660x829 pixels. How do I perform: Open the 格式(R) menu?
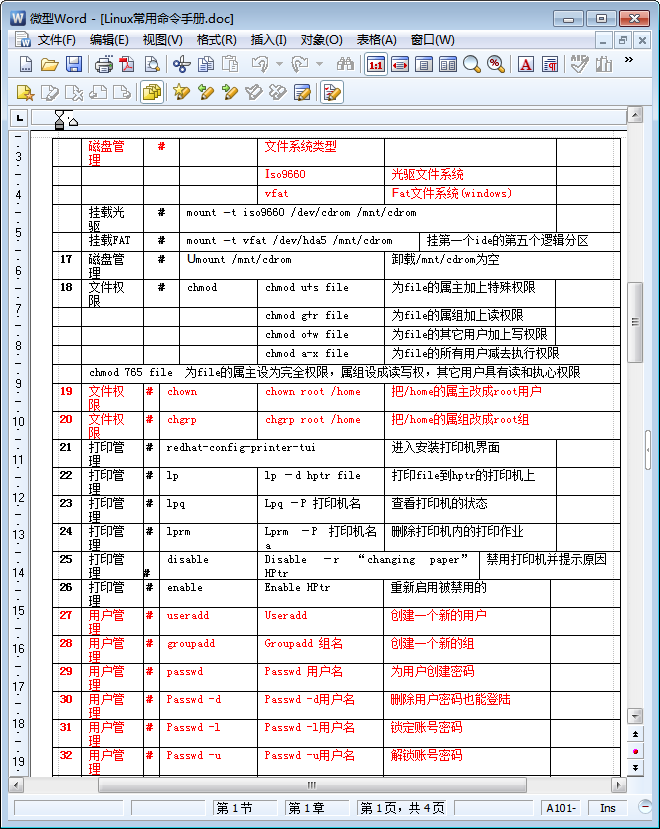(217, 40)
